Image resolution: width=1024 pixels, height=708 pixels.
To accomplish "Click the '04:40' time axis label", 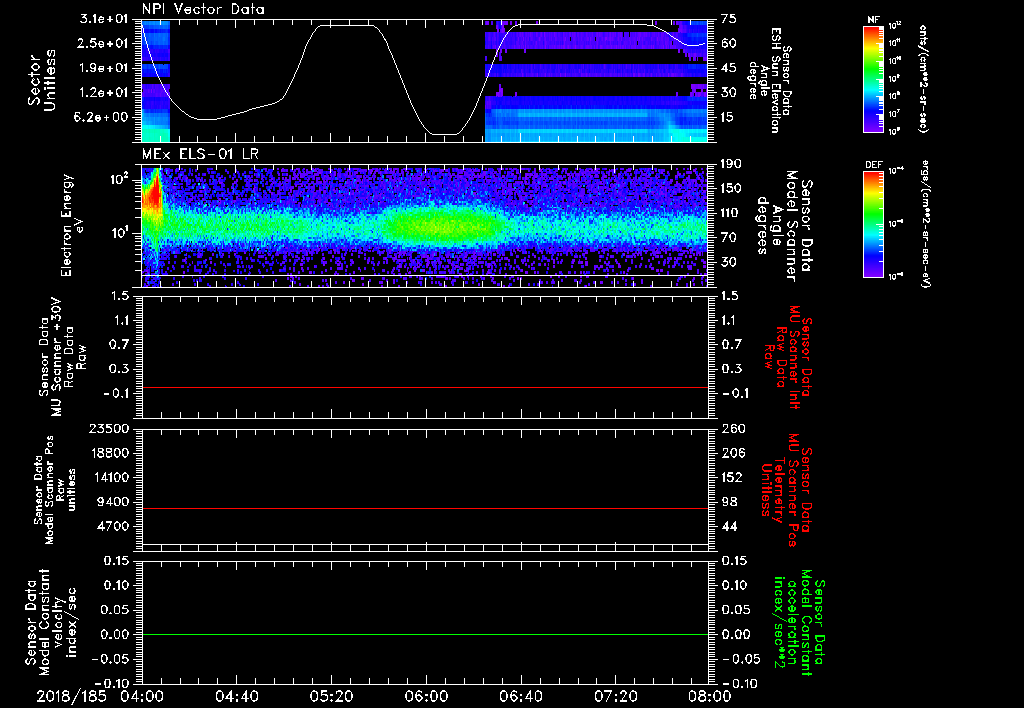I will pos(236,696).
